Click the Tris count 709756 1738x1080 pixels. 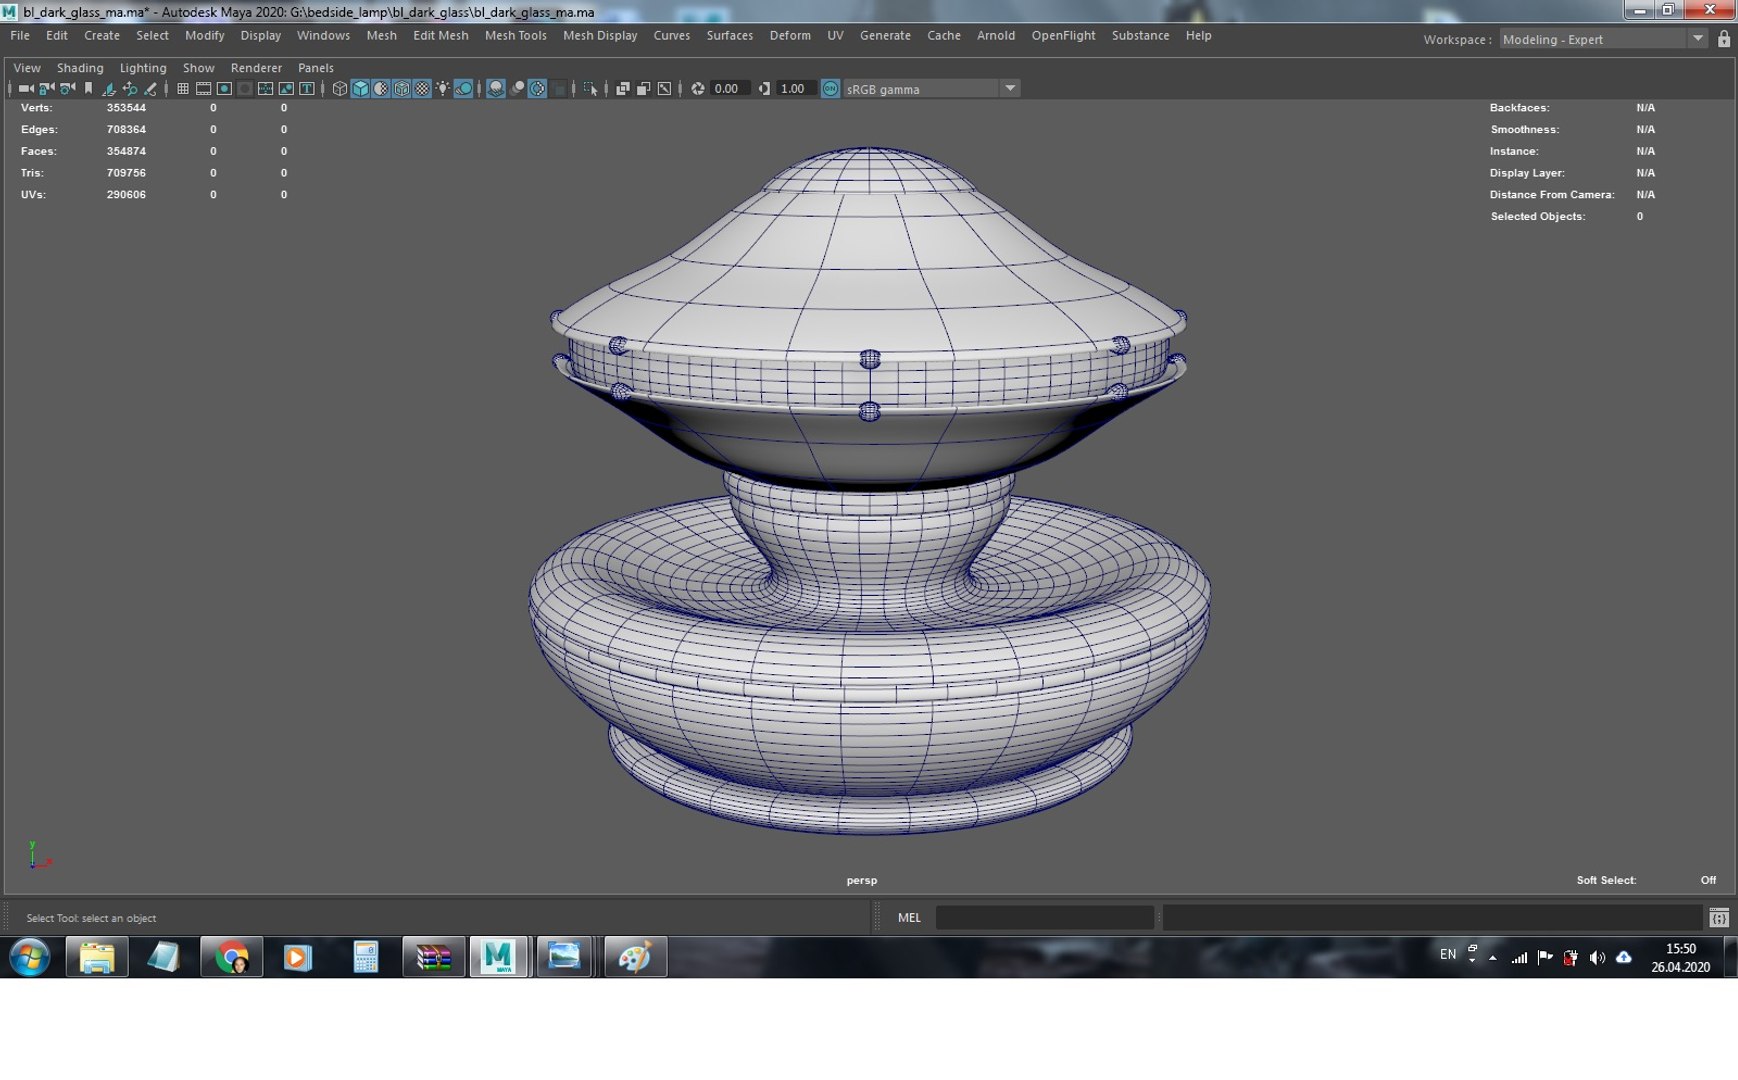pyautogui.click(x=126, y=173)
